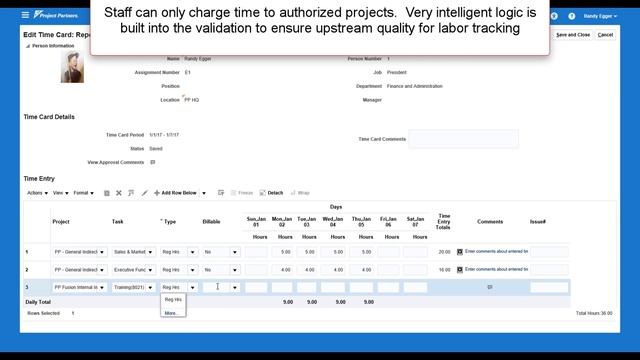640x360 pixels.
Task: Open comment icon in row 3
Action: pos(490,287)
